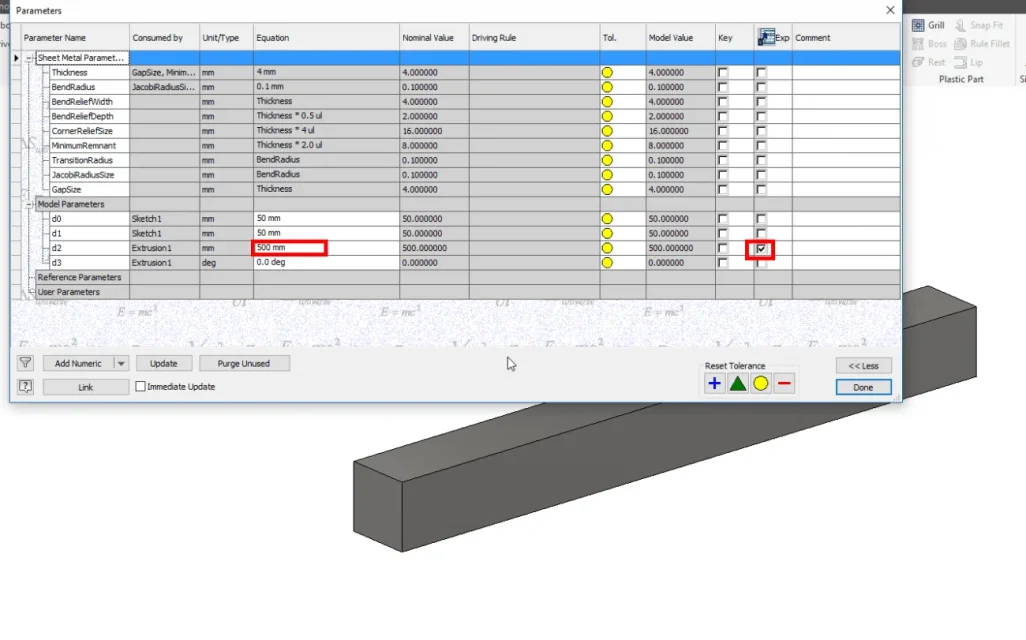The height and width of the screenshot is (640, 1026).
Task: Click the Add Numeric button
Action: (79, 363)
